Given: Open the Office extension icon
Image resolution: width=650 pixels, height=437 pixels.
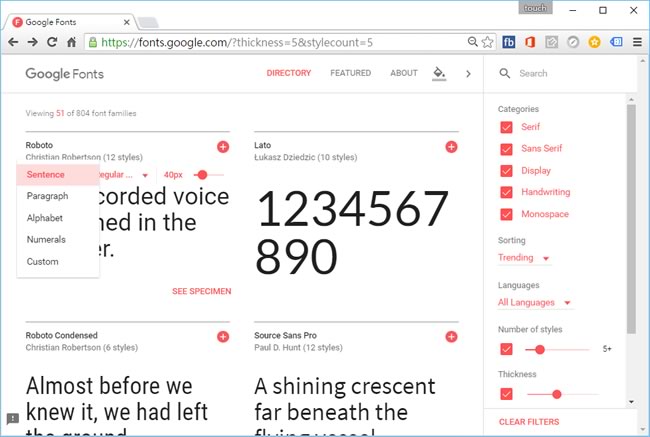Looking at the screenshot, I should 530,42.
